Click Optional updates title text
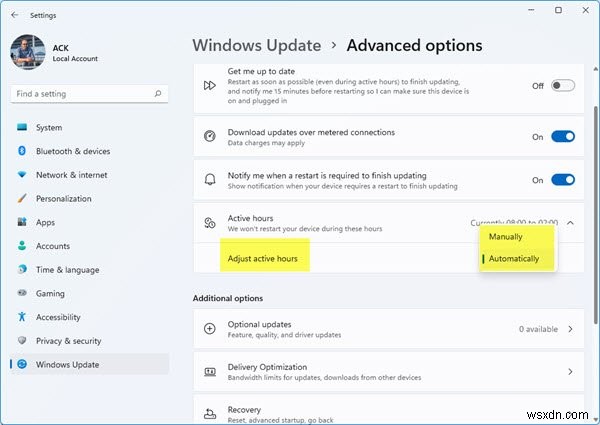Viewport: 600px width, 425px height. pos(259,324)
